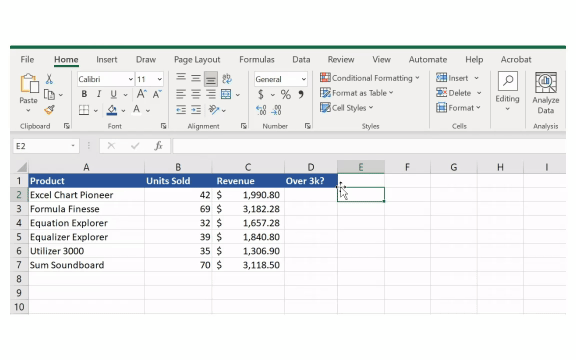
Task: Switch to the Review tab
Action: pyautogui.click(x=341, y=60)
